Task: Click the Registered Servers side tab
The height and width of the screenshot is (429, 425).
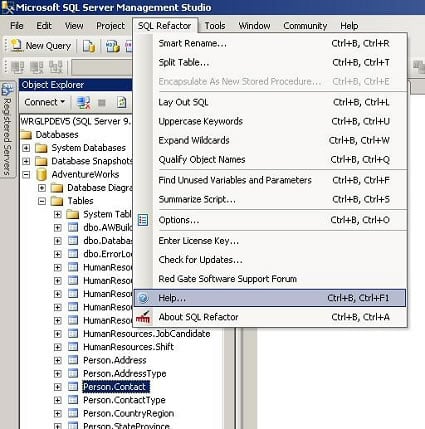Action: [7, 130]
